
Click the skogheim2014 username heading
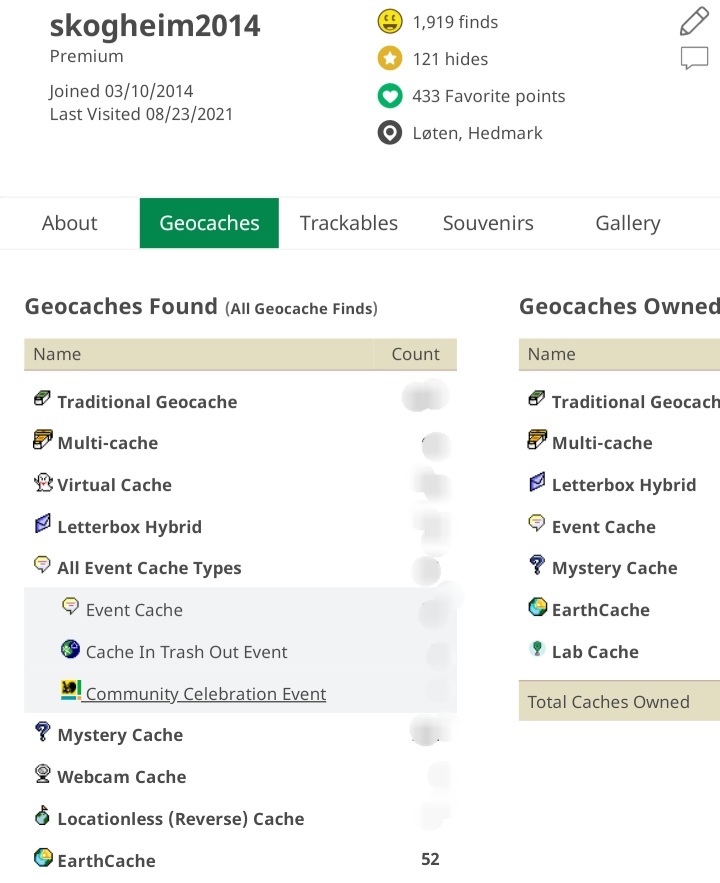click(x=155, y=26)
